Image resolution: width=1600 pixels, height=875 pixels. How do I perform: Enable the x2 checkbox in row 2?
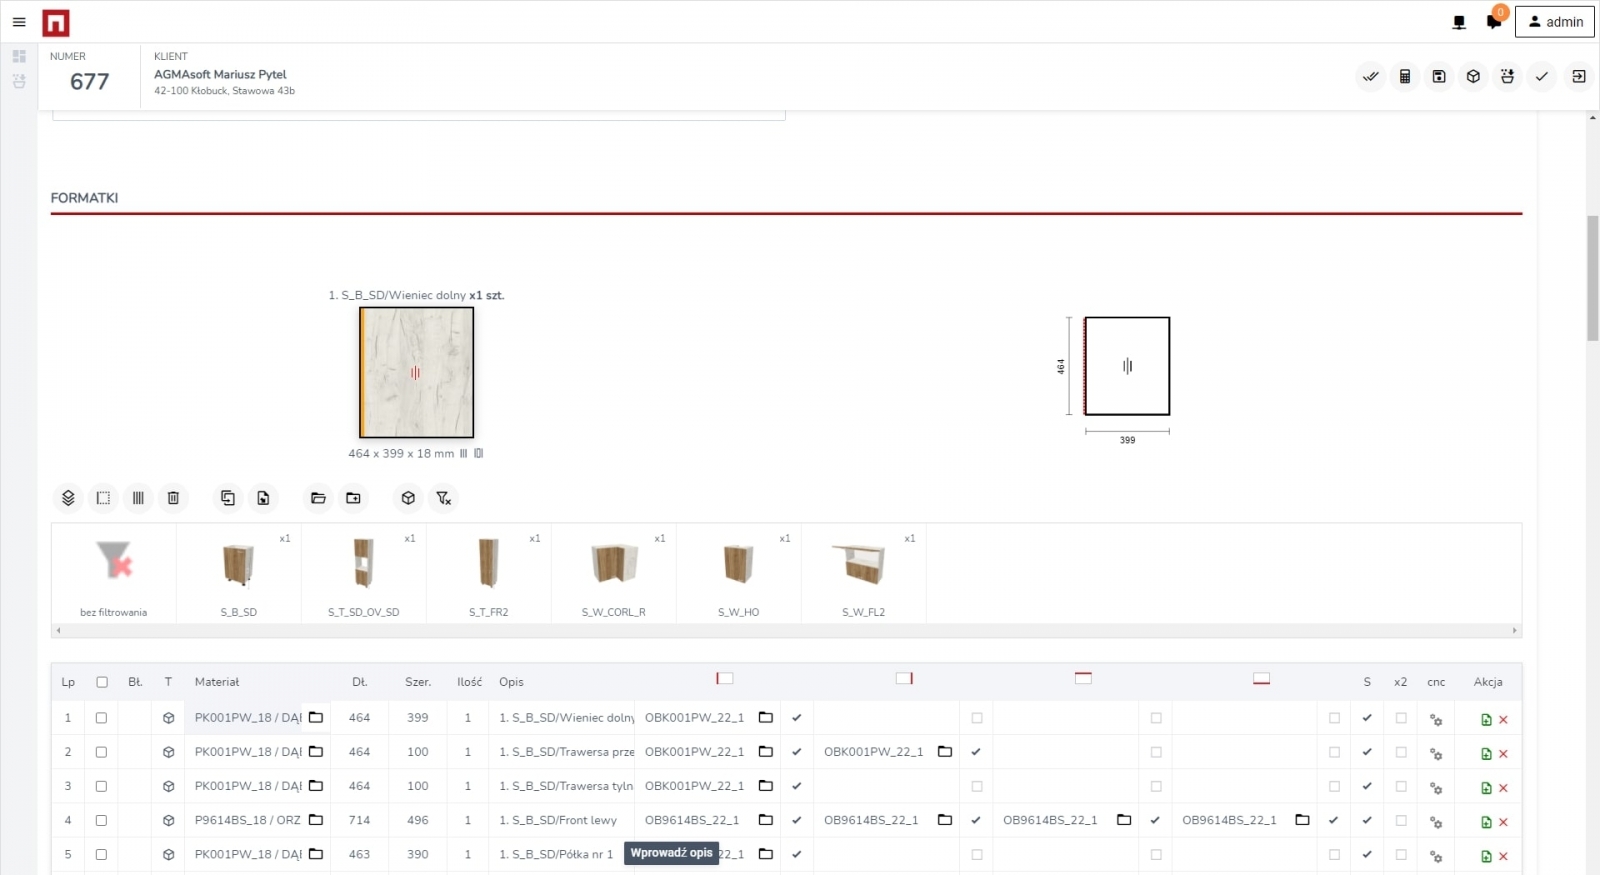1401,752
